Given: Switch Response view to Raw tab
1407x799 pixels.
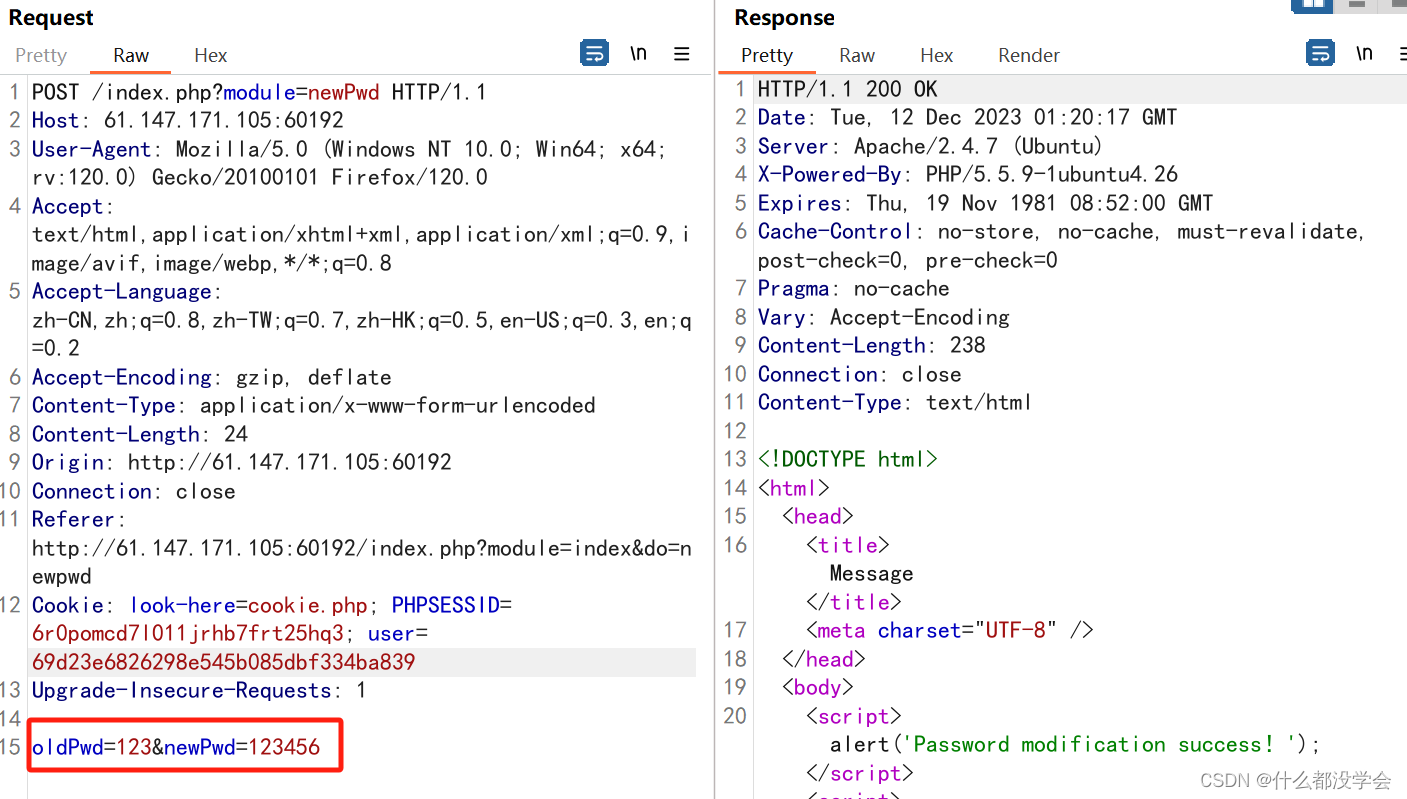Looking at the screenshot, I should click(857, 55).
